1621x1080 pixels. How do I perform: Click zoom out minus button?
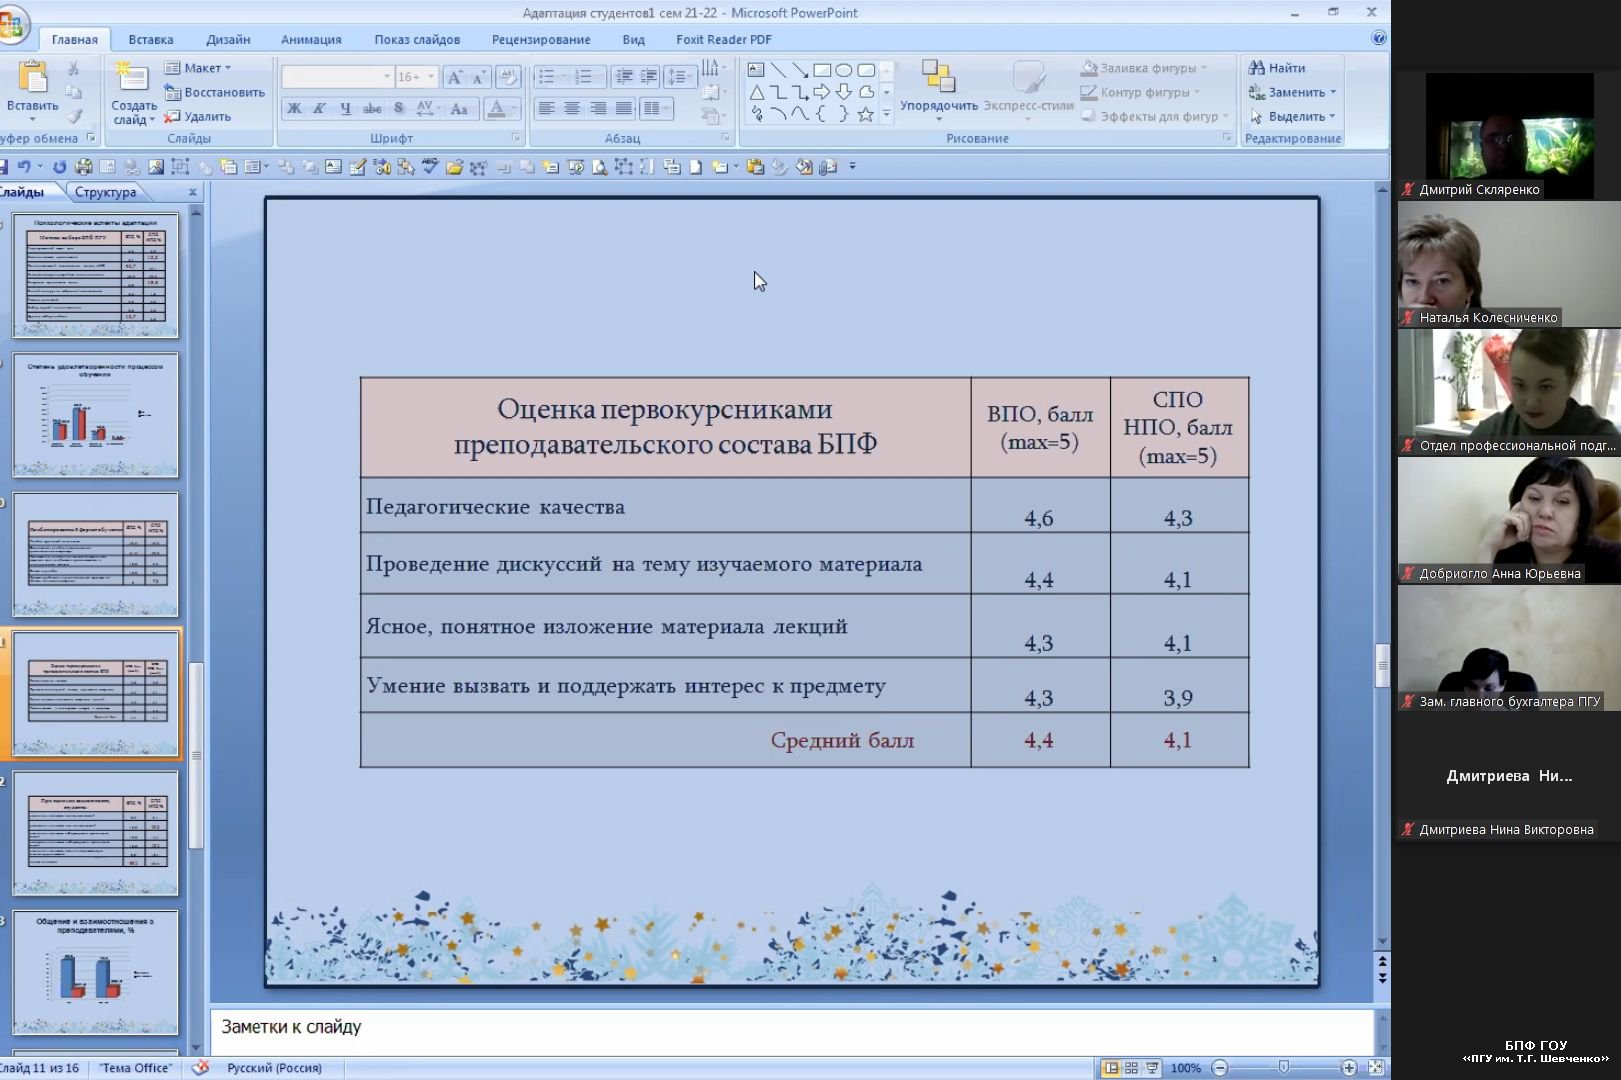coord(1220,1068)
